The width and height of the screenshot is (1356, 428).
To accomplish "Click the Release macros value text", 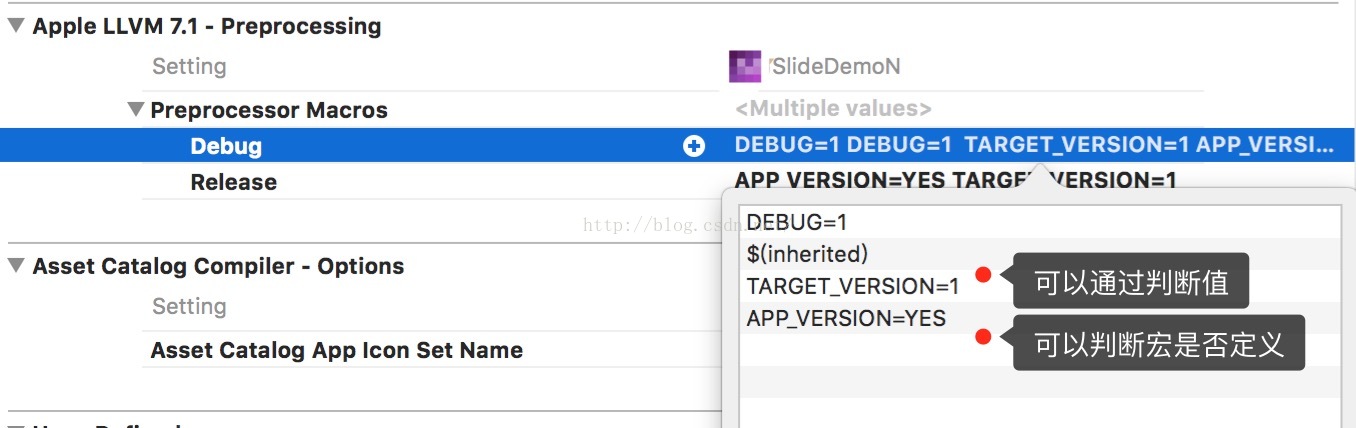I will pos(955,180).
